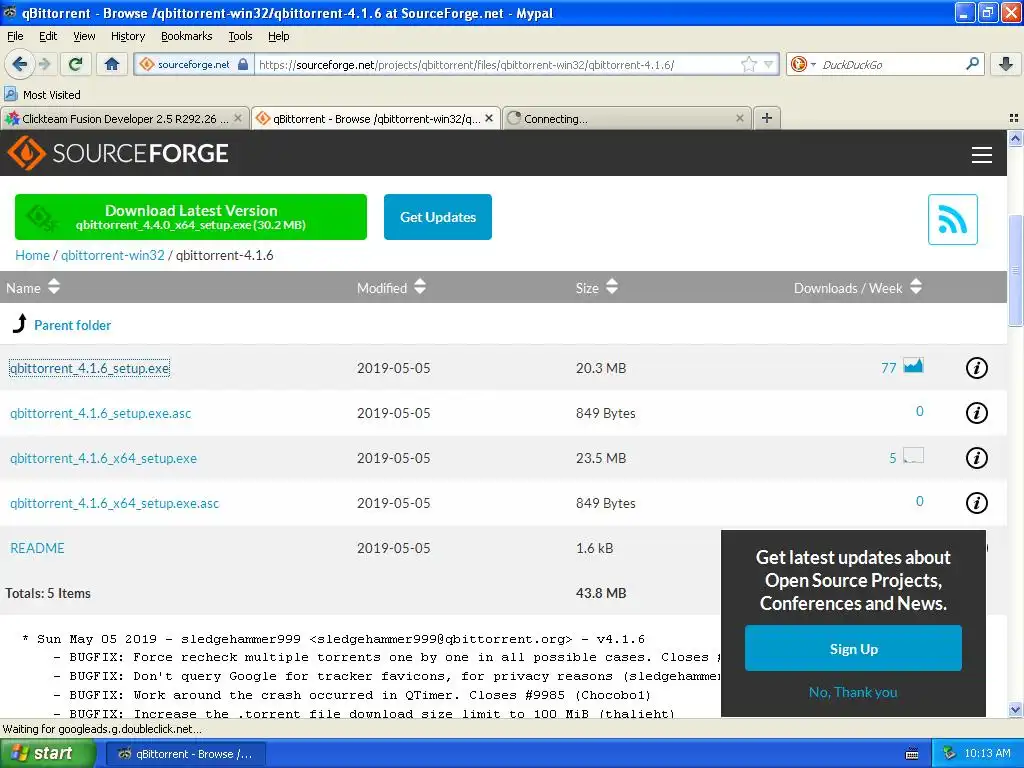Open the Help menu
The width and height of the screenshot is (1024, 768).
pos(278,36)
